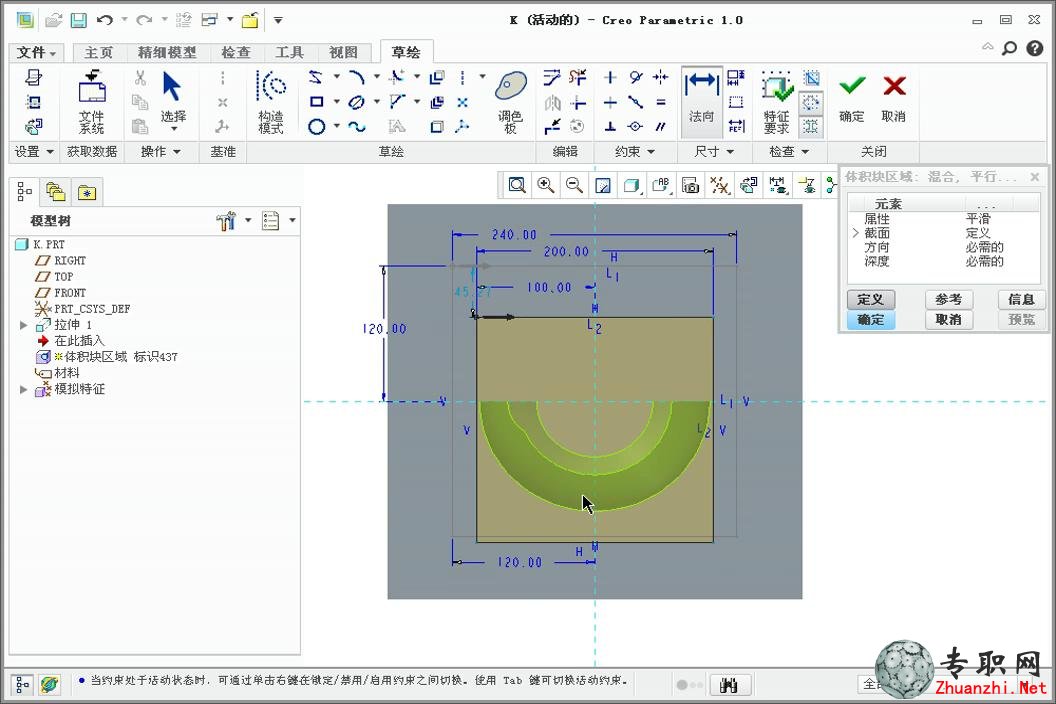Select the Line sketch tool

click(315, 77)
